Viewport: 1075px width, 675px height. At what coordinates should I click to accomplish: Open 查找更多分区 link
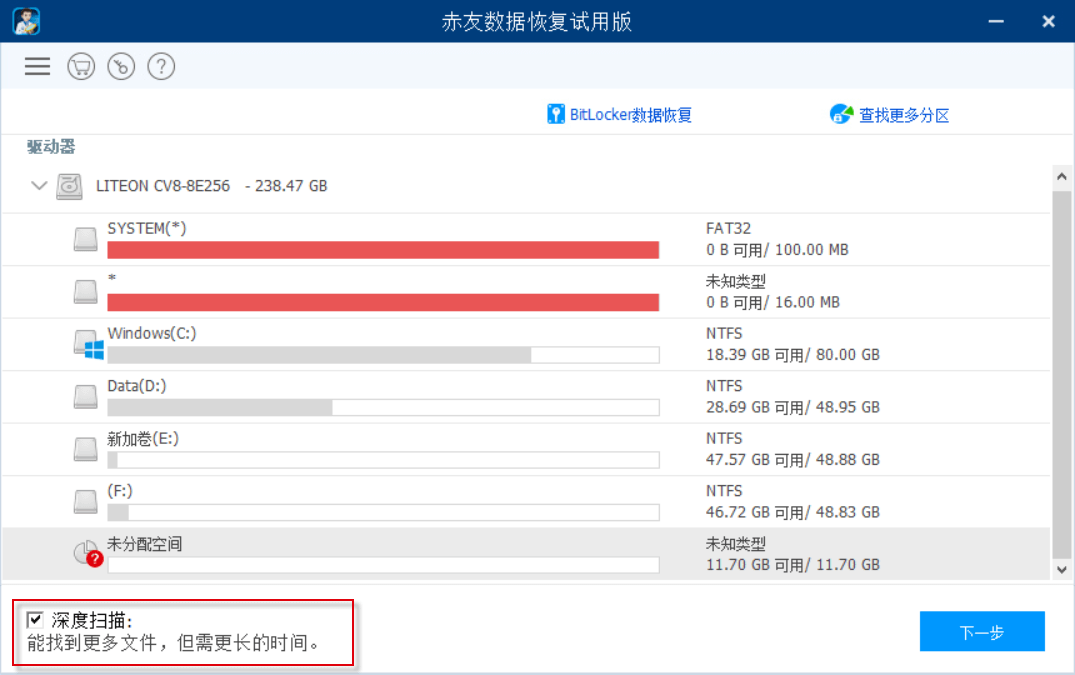pyautogui.click(x=904, y=115)
